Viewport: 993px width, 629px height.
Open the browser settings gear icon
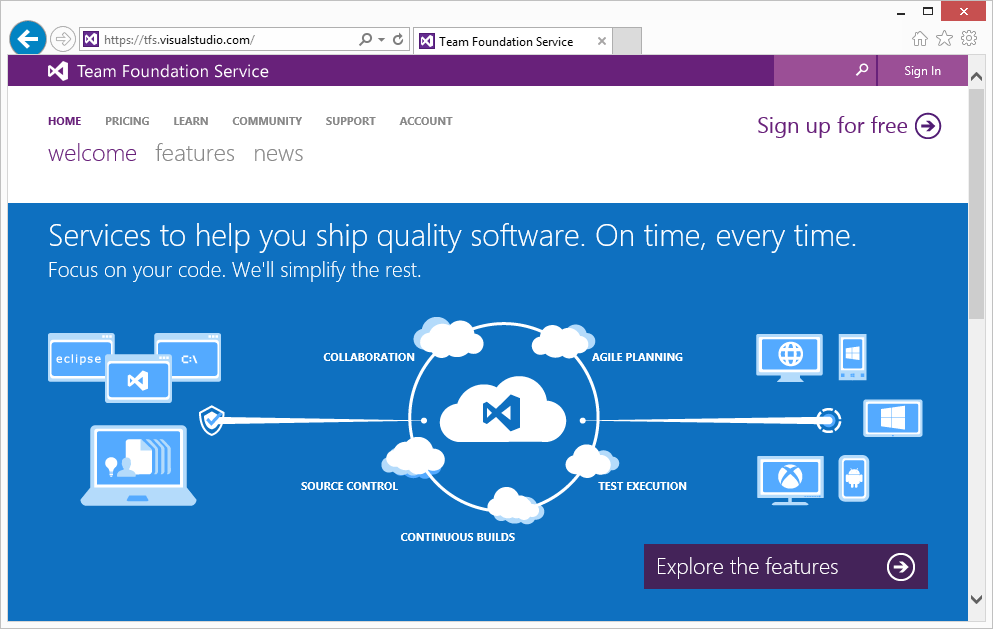[x=968, y=39]
